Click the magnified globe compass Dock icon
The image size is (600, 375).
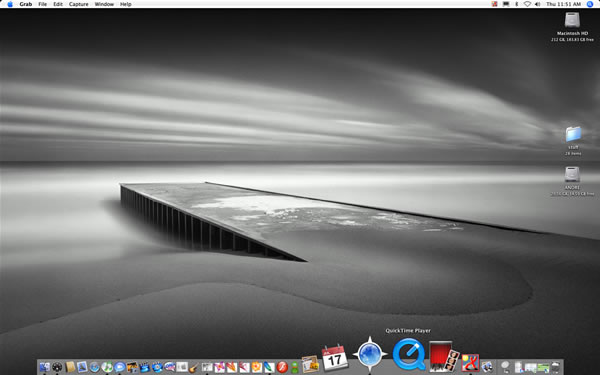(x=369, y=354)
